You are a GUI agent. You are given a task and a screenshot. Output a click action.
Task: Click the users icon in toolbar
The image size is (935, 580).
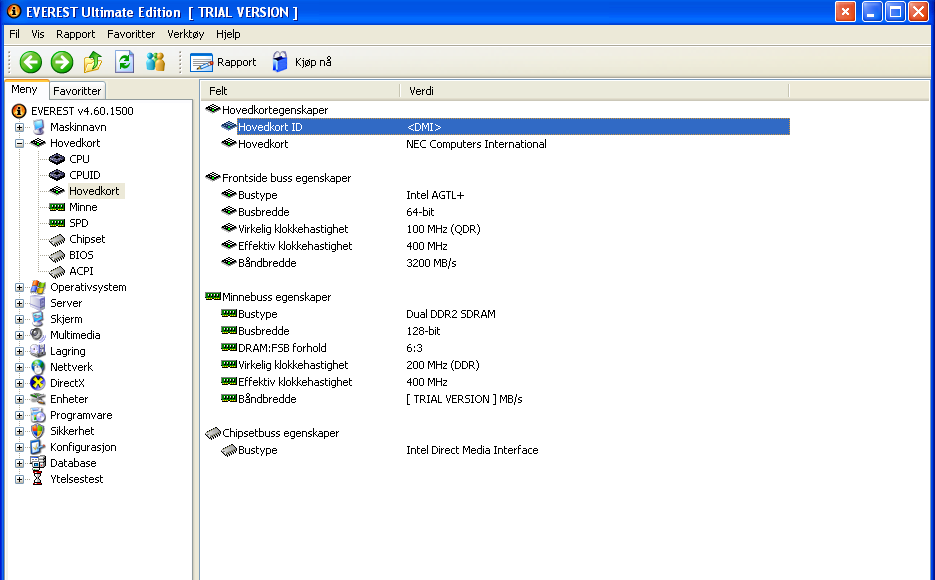click(x=155, y=62)
